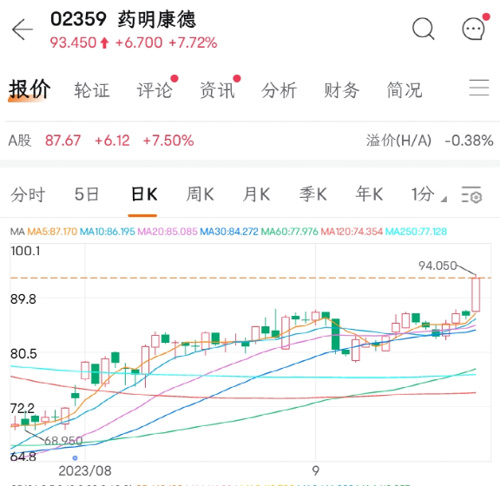Switch to 月K monthly candlesticks

point(256,194)
